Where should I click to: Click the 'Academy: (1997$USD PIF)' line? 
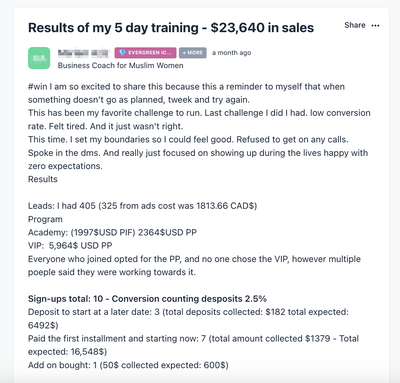112,232
